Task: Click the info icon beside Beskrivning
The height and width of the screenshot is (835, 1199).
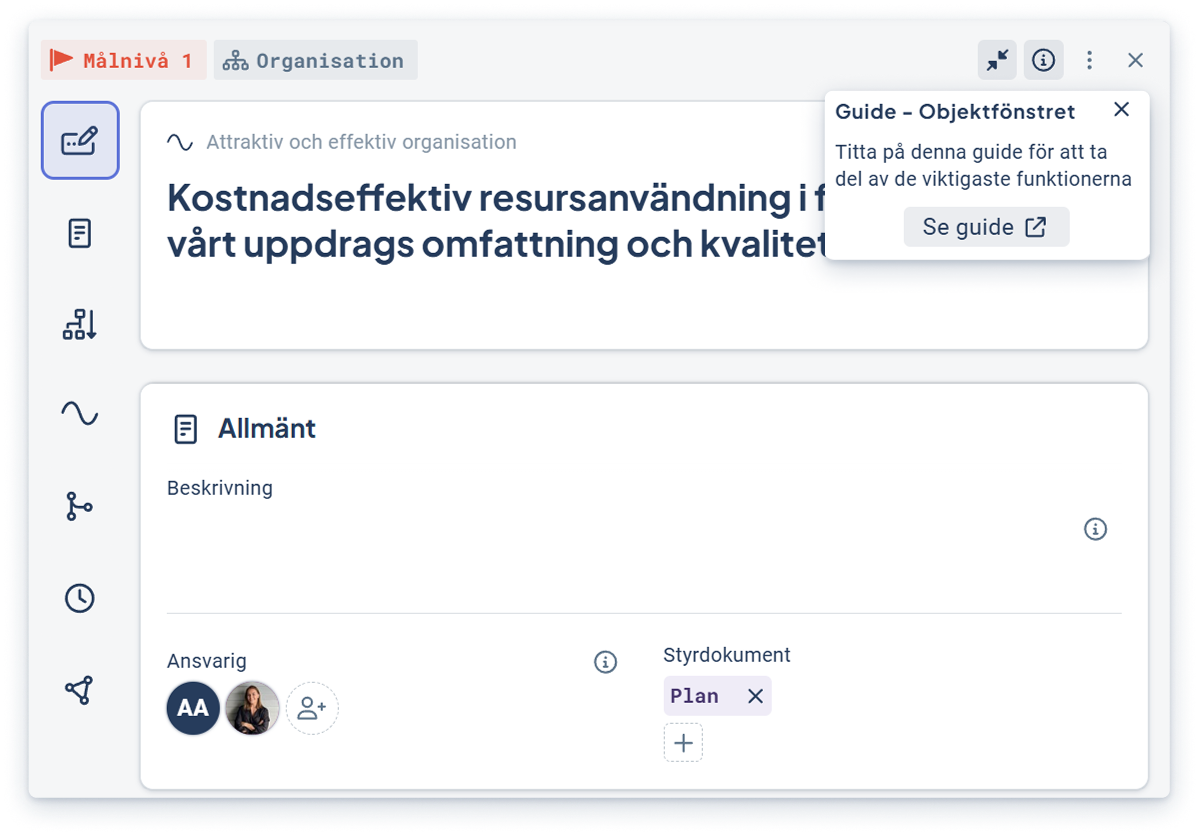Action: 1096,529
